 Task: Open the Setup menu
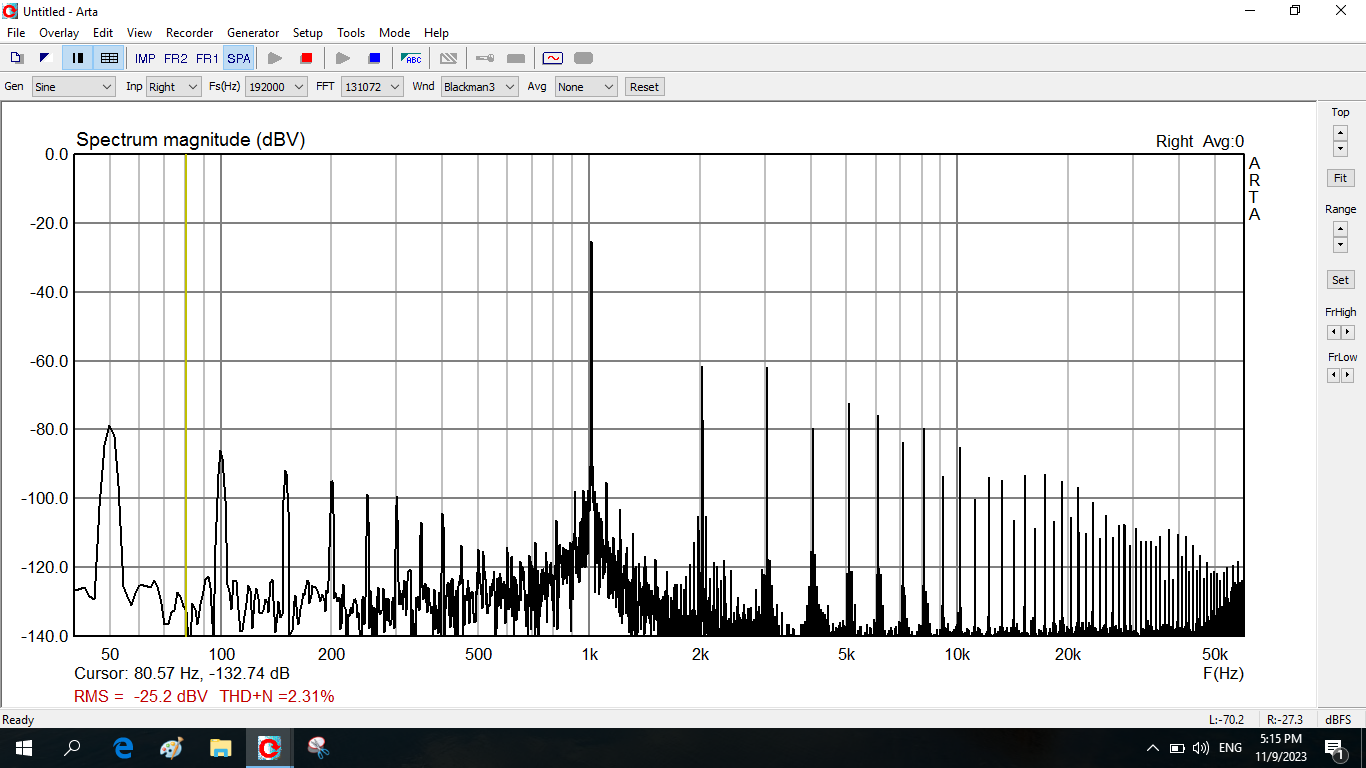pos(308,33)
